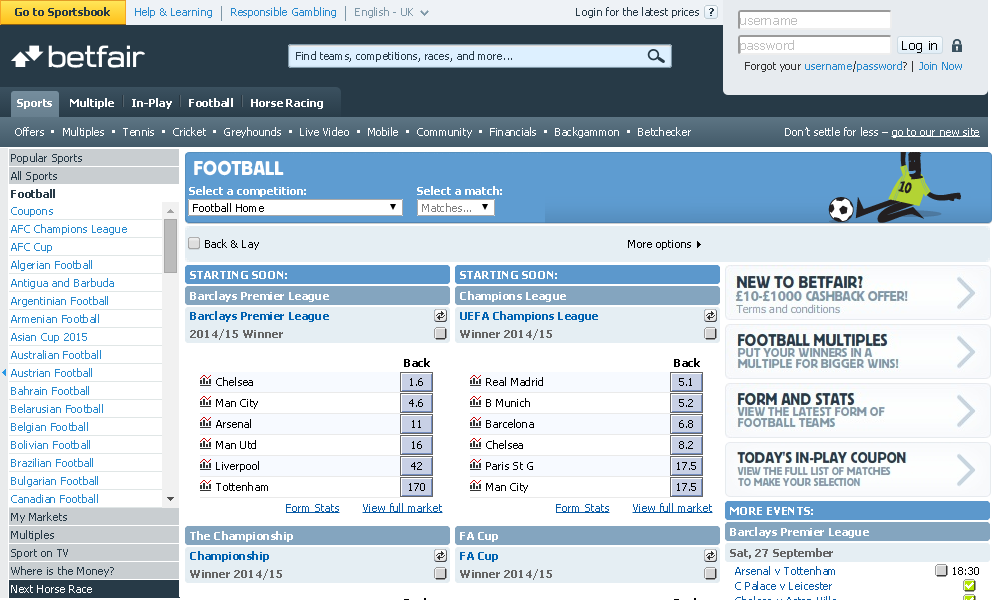Open Tottenham graph icon
This screenshot has height=600, width=993.
click(x=205, y=485)
